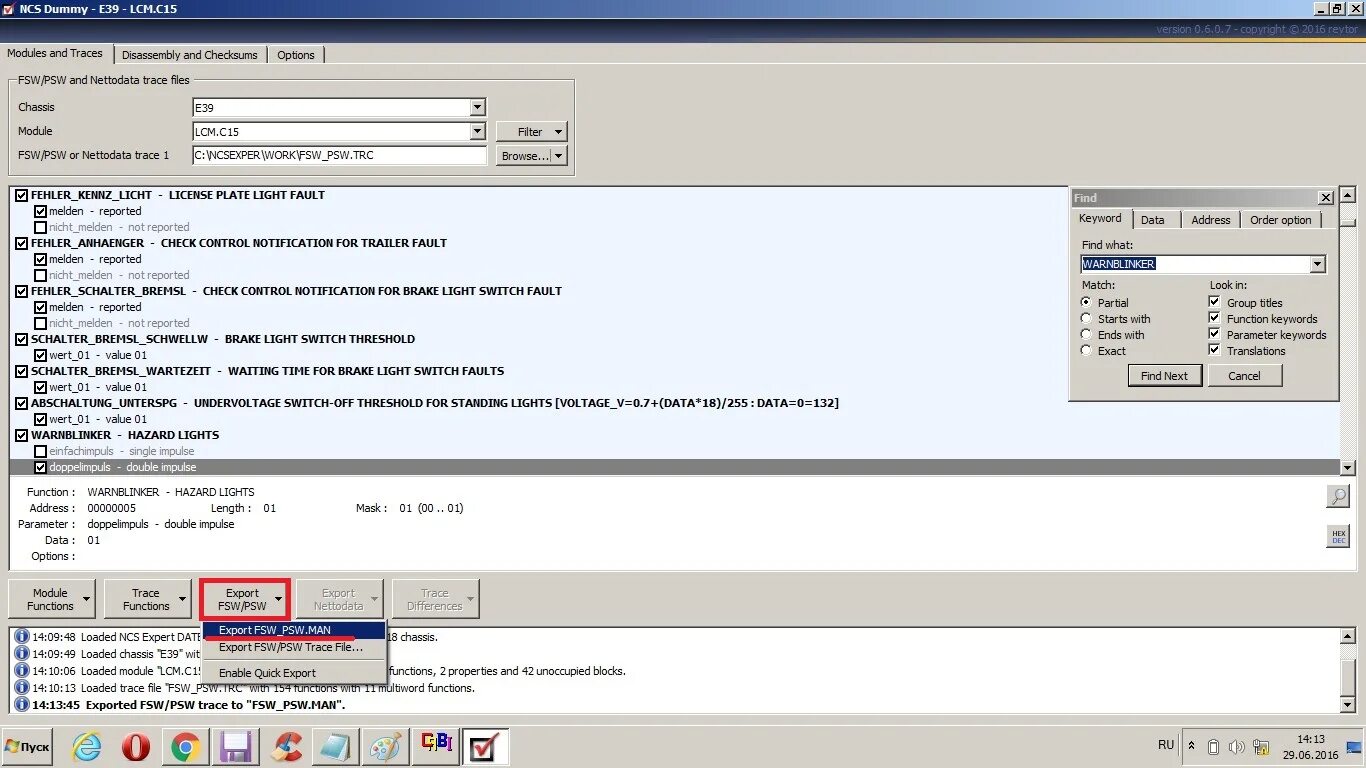
Task: Click the network tray icon
Action: tap(1259, 747)
